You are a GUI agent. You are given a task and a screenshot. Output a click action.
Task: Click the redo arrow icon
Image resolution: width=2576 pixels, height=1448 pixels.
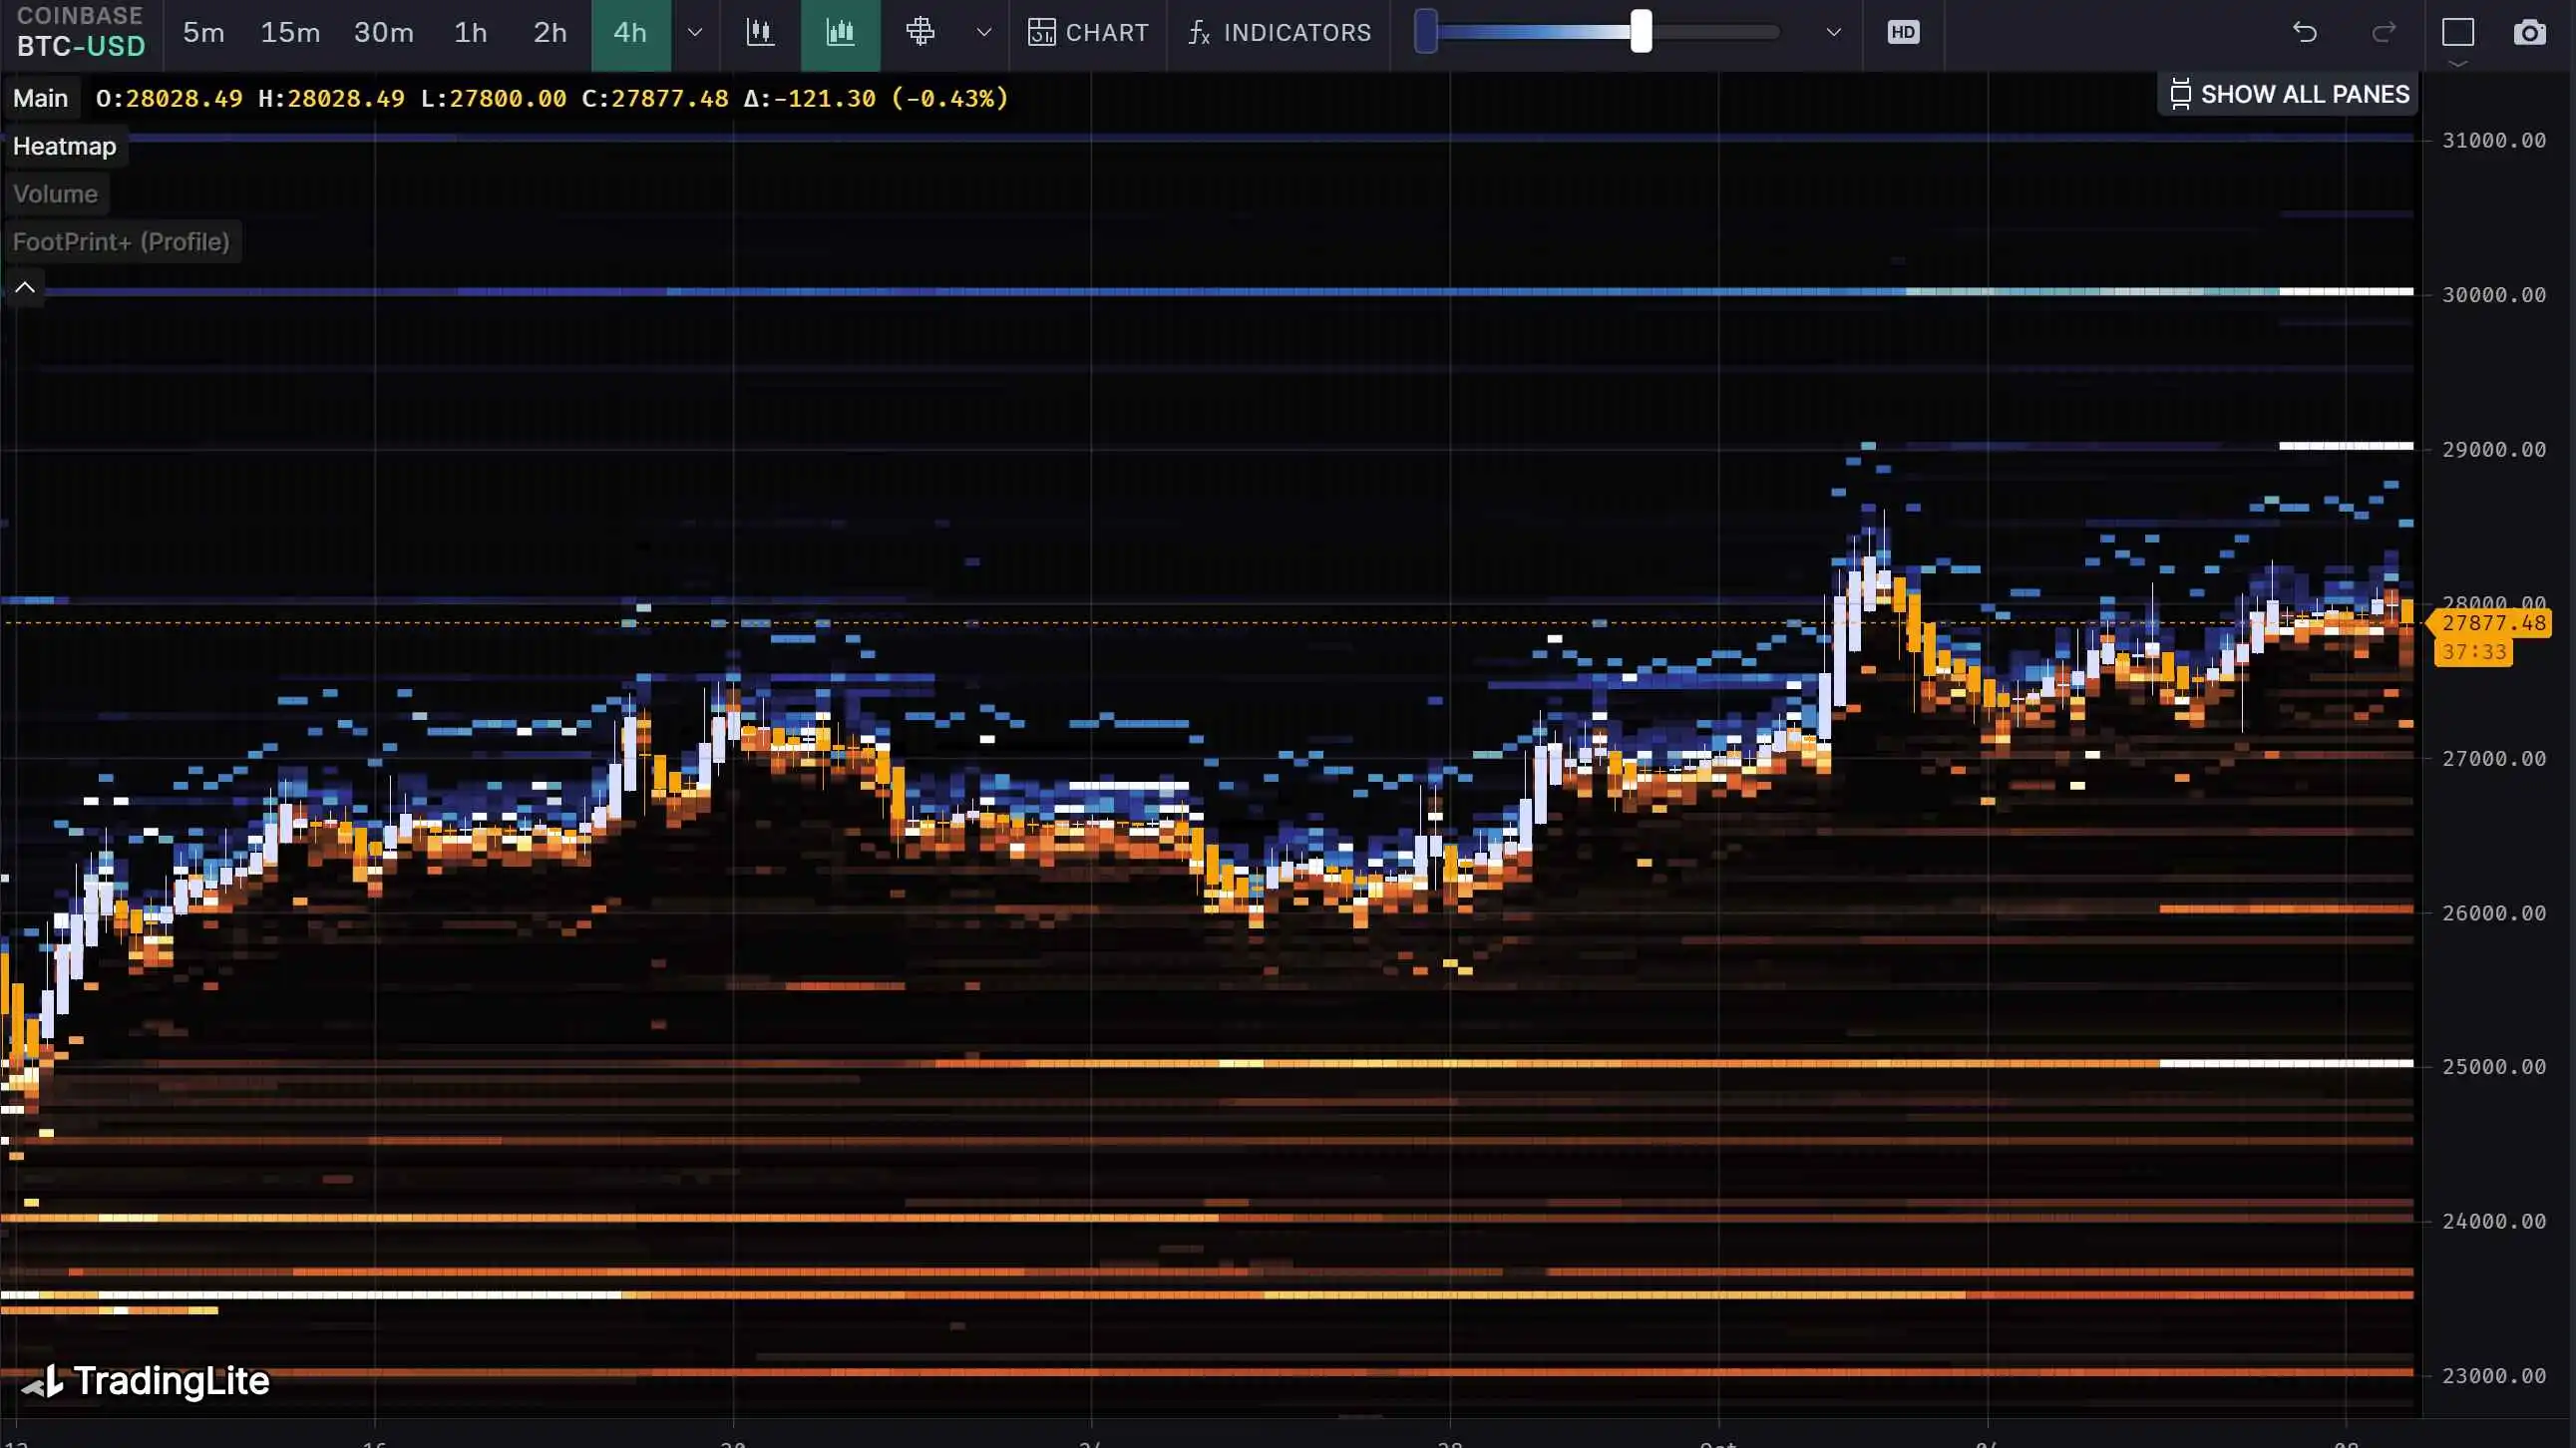tap(2384, 33)
